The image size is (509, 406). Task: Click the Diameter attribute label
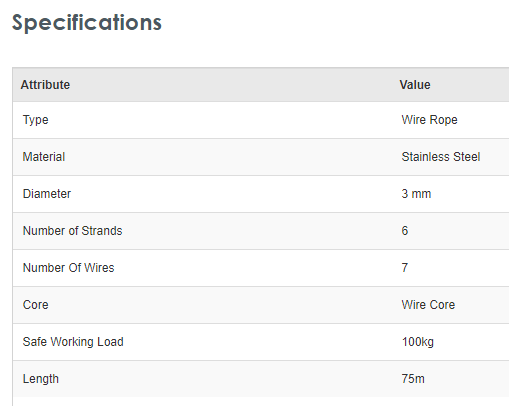click(x=47, y=194)
